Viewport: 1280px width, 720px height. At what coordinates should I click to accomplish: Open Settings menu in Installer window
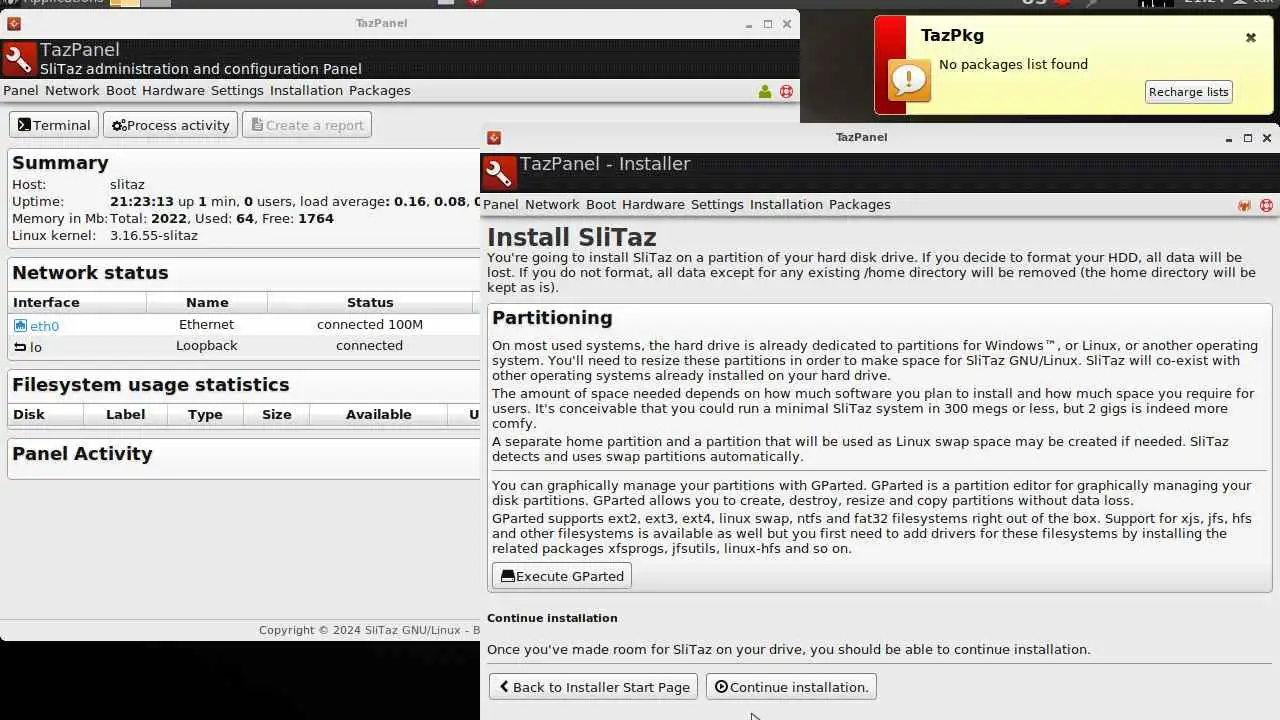coord(717,204)
